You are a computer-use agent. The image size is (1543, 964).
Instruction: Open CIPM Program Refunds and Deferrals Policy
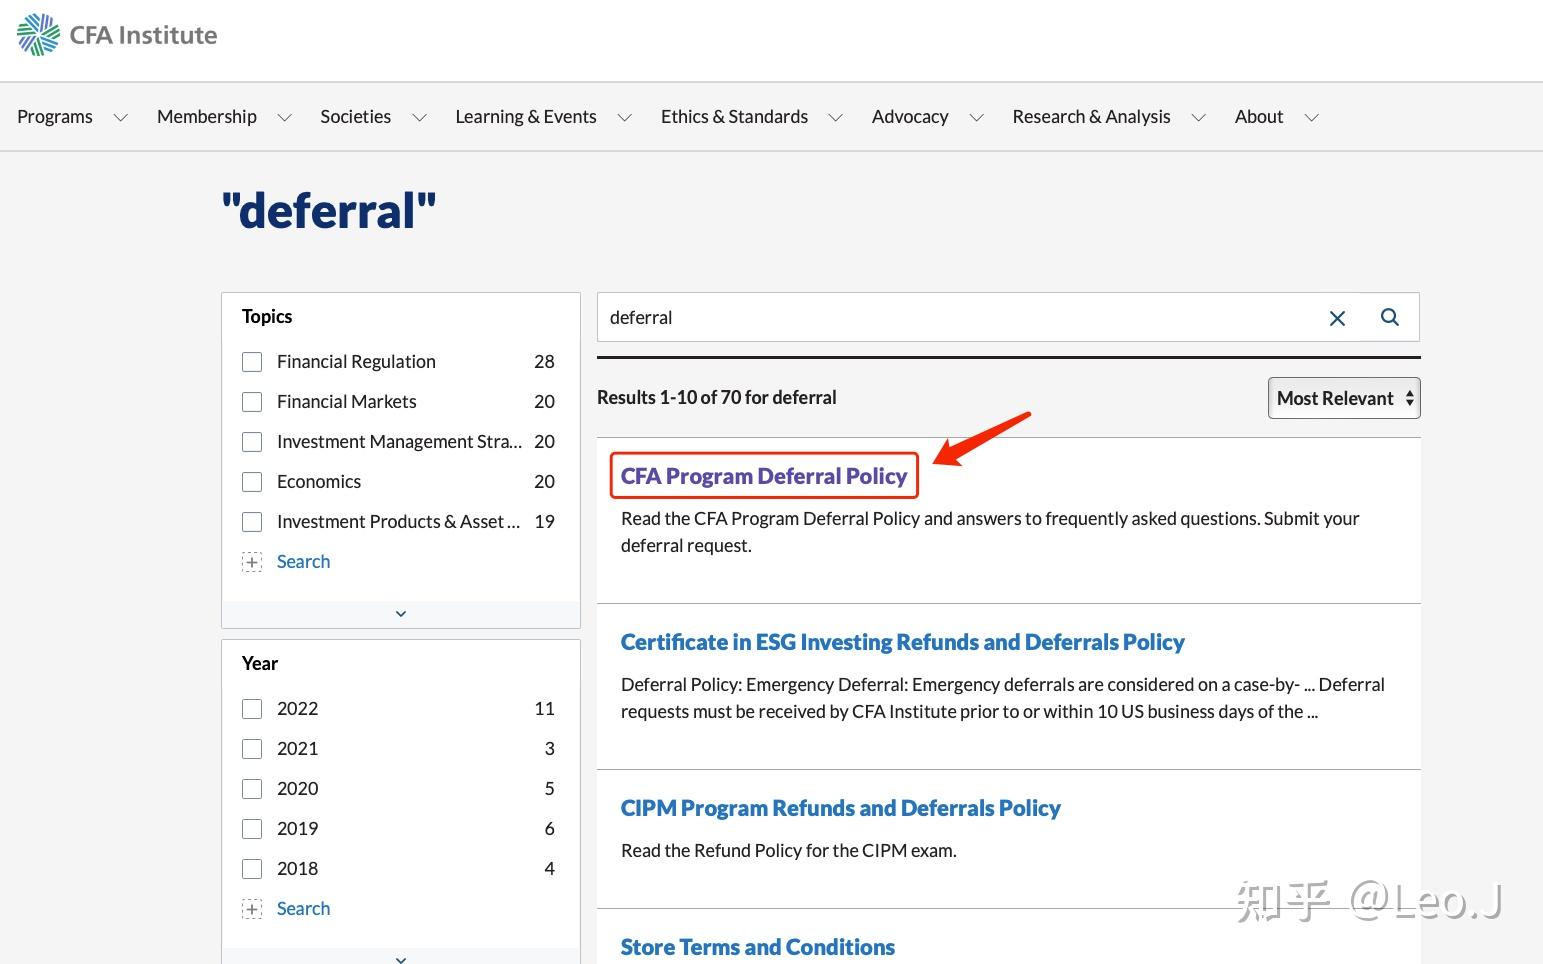(840, 808)
